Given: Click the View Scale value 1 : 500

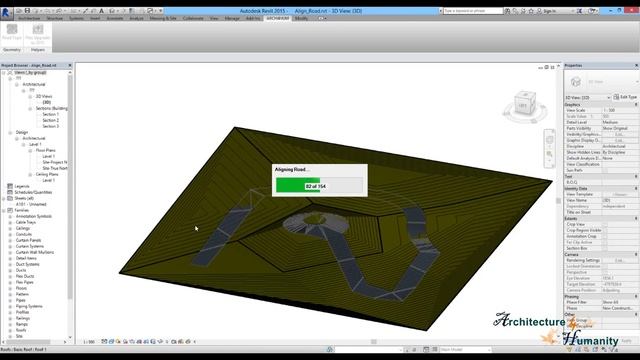Looking at the screenshot, I should pyautogui.click(x=619, y=111).
